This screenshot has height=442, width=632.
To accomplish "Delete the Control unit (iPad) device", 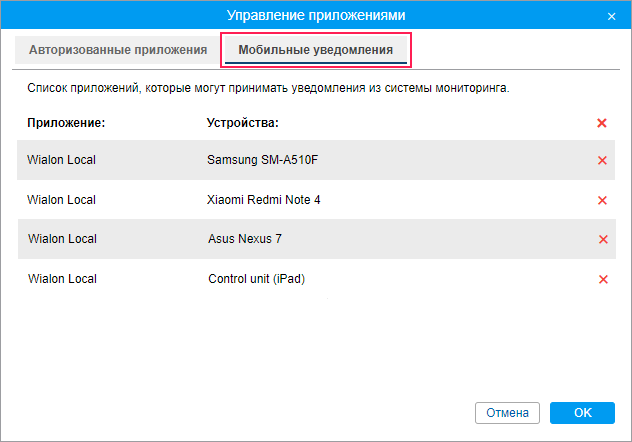I will (x=602, y=279).
